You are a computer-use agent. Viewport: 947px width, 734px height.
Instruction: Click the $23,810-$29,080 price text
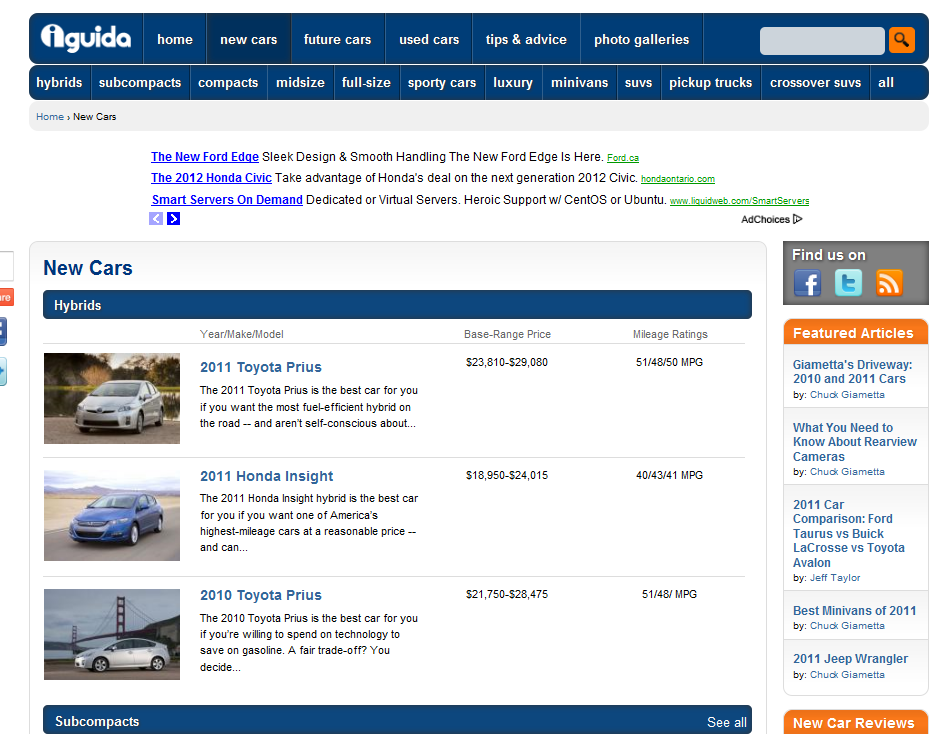507,362
